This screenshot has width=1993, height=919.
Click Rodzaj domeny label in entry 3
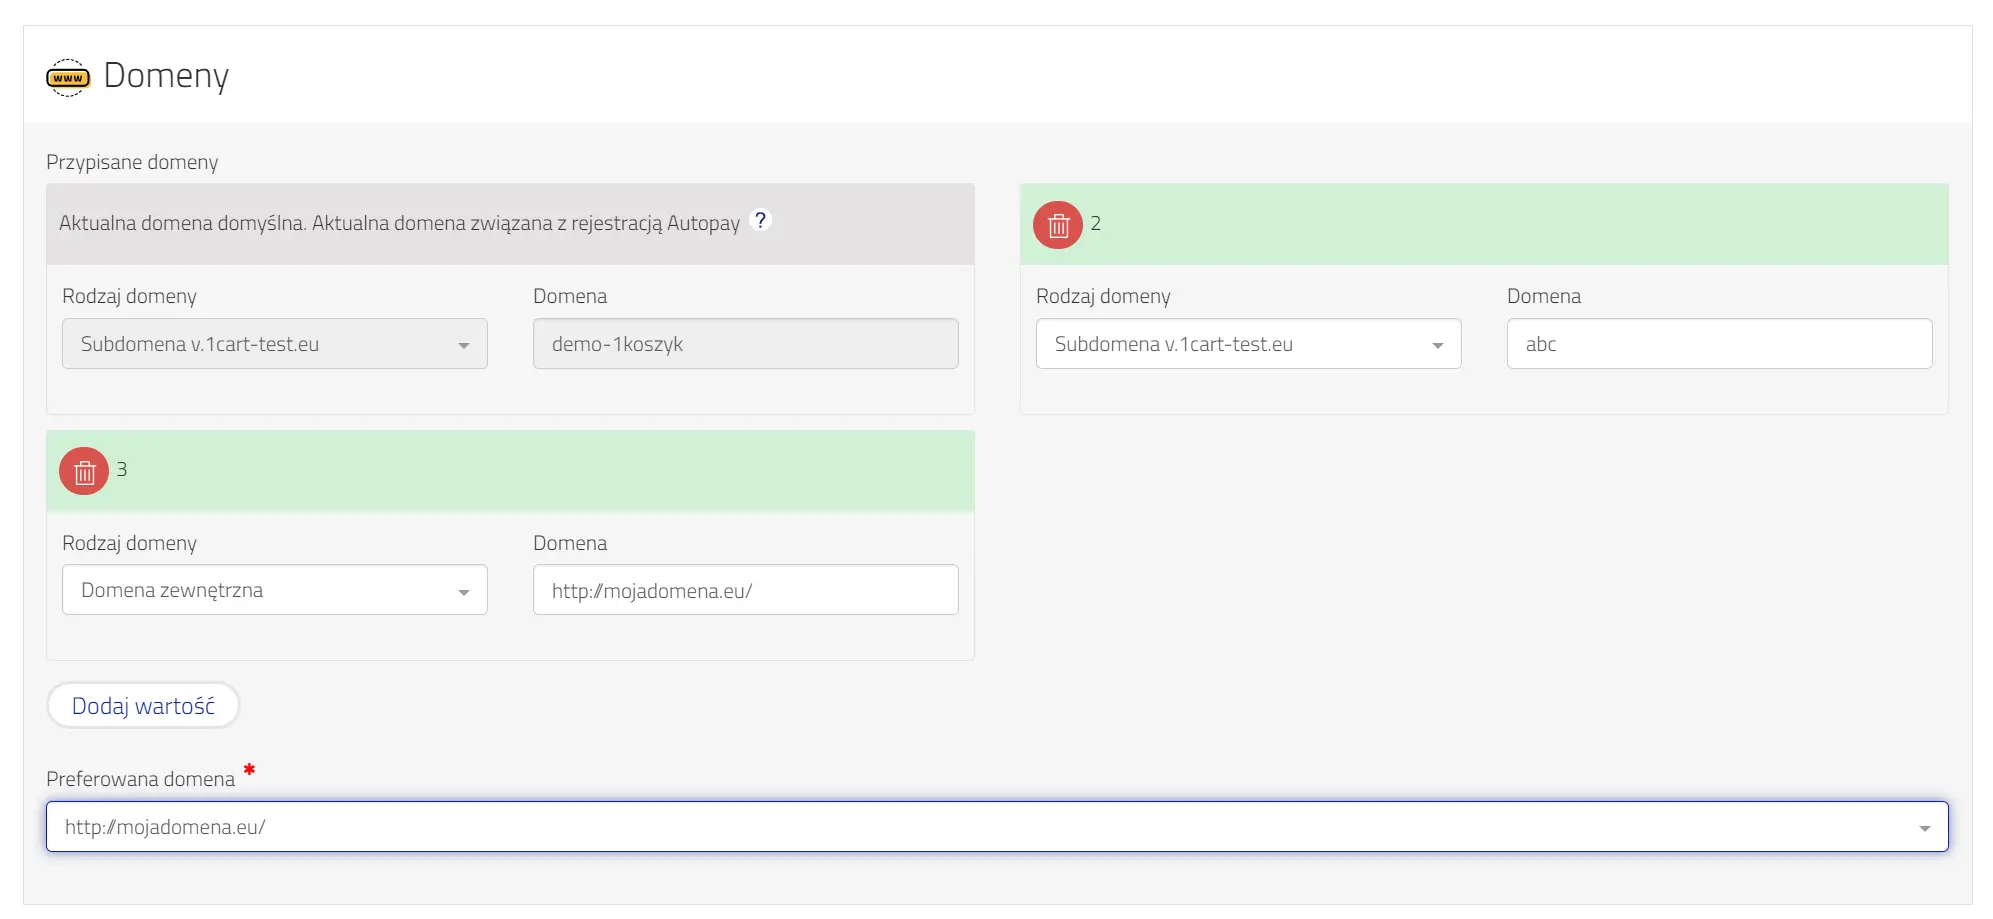[x=129, y=543]
